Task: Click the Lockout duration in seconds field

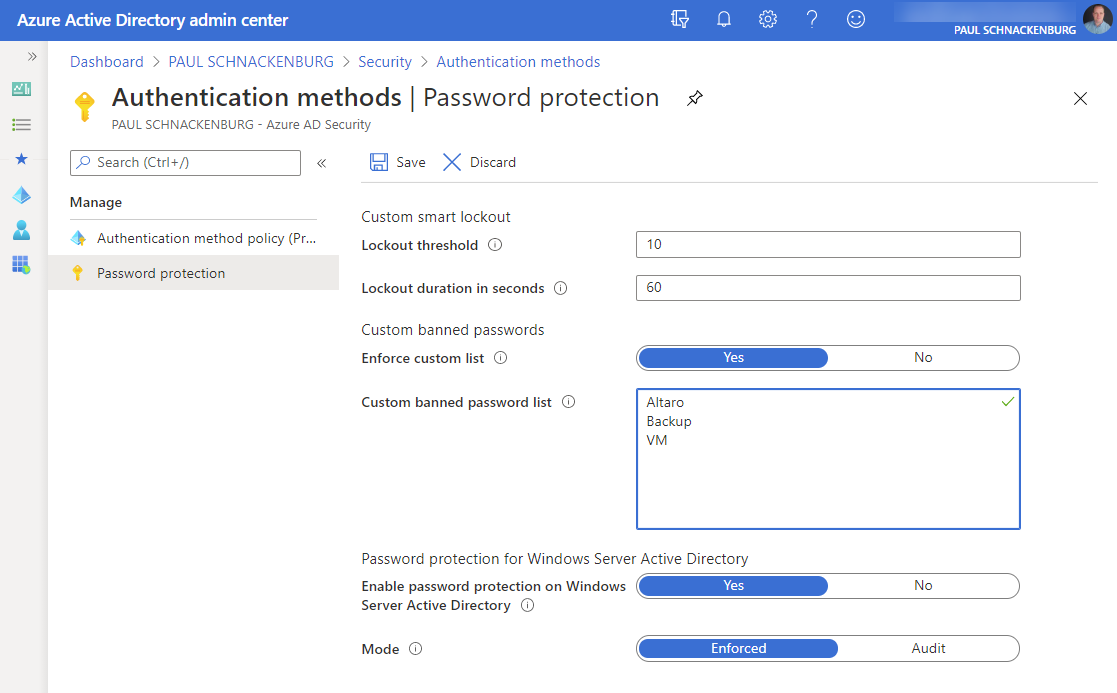Action: click(828, 288)
